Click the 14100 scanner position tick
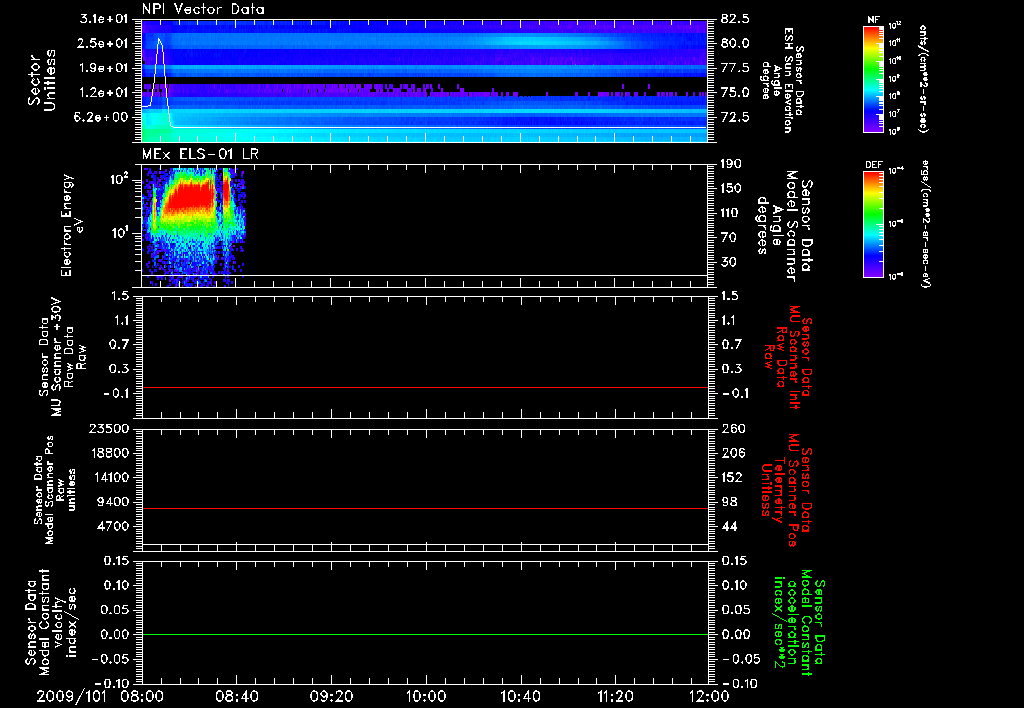This screenshot has width=1024, height=708. point(109,477)
